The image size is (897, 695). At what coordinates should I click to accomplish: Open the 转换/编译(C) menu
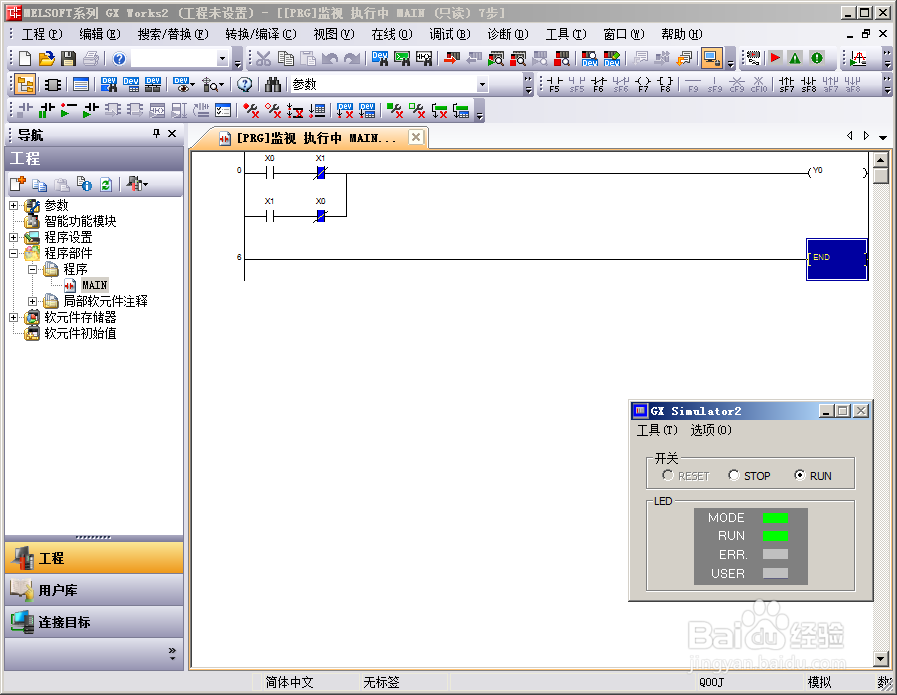(261, 34)
